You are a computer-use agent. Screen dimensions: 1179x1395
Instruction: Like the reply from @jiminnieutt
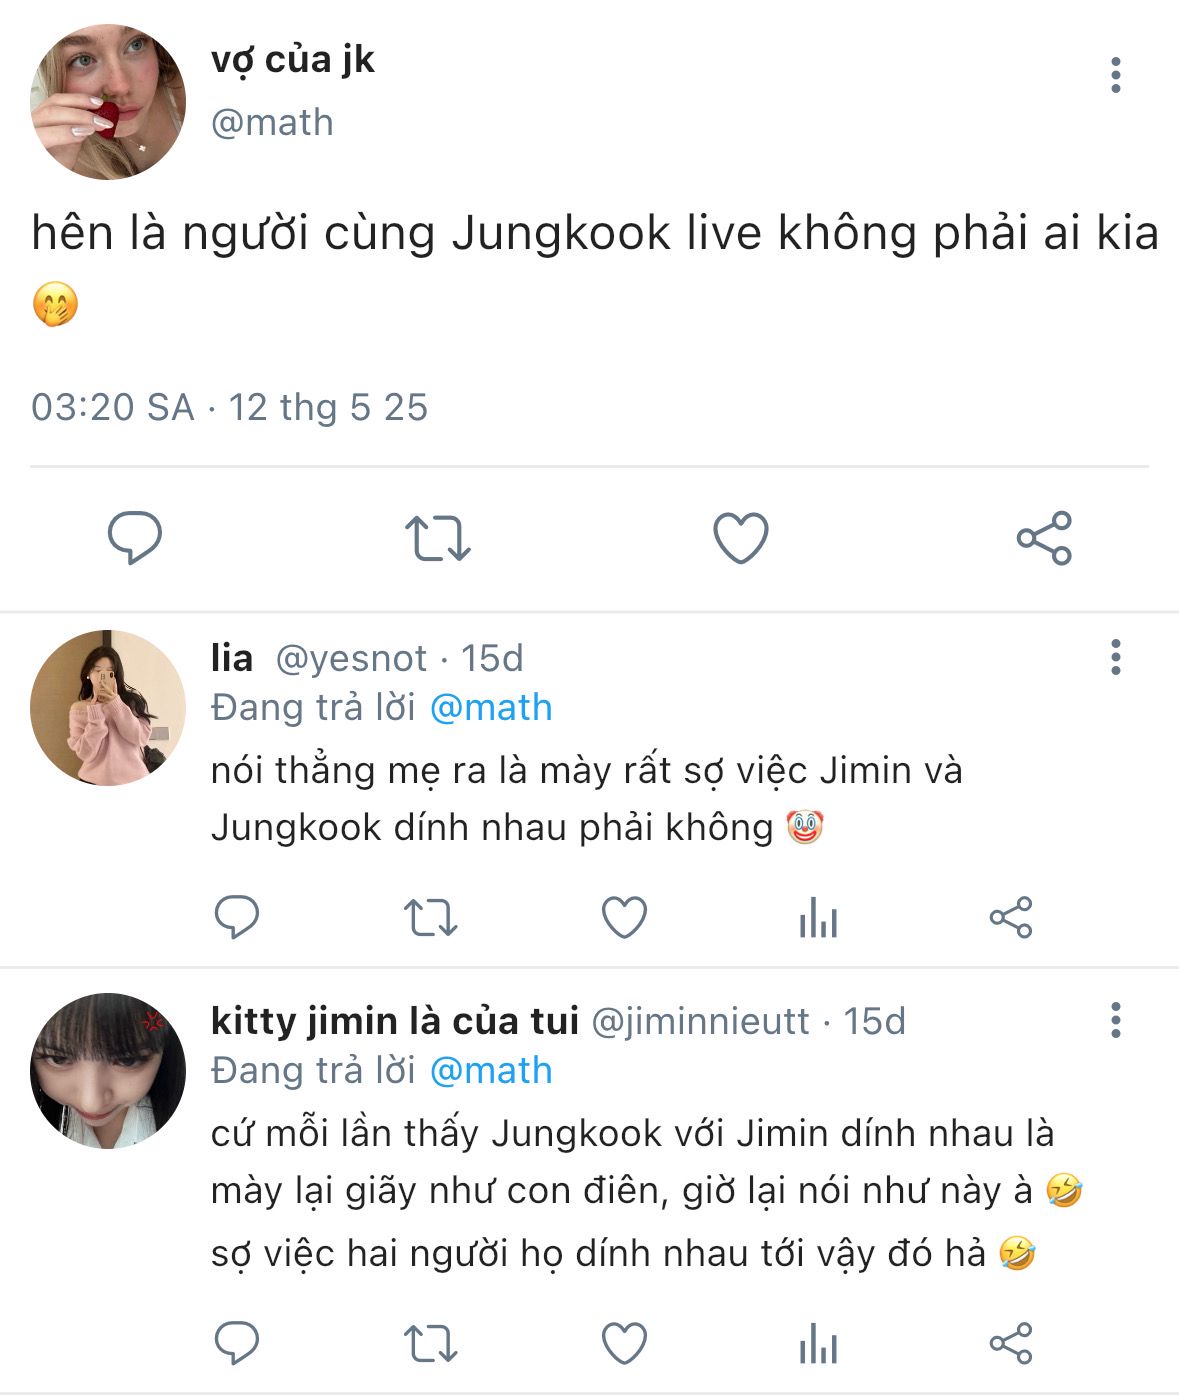tap(624, 1342)
